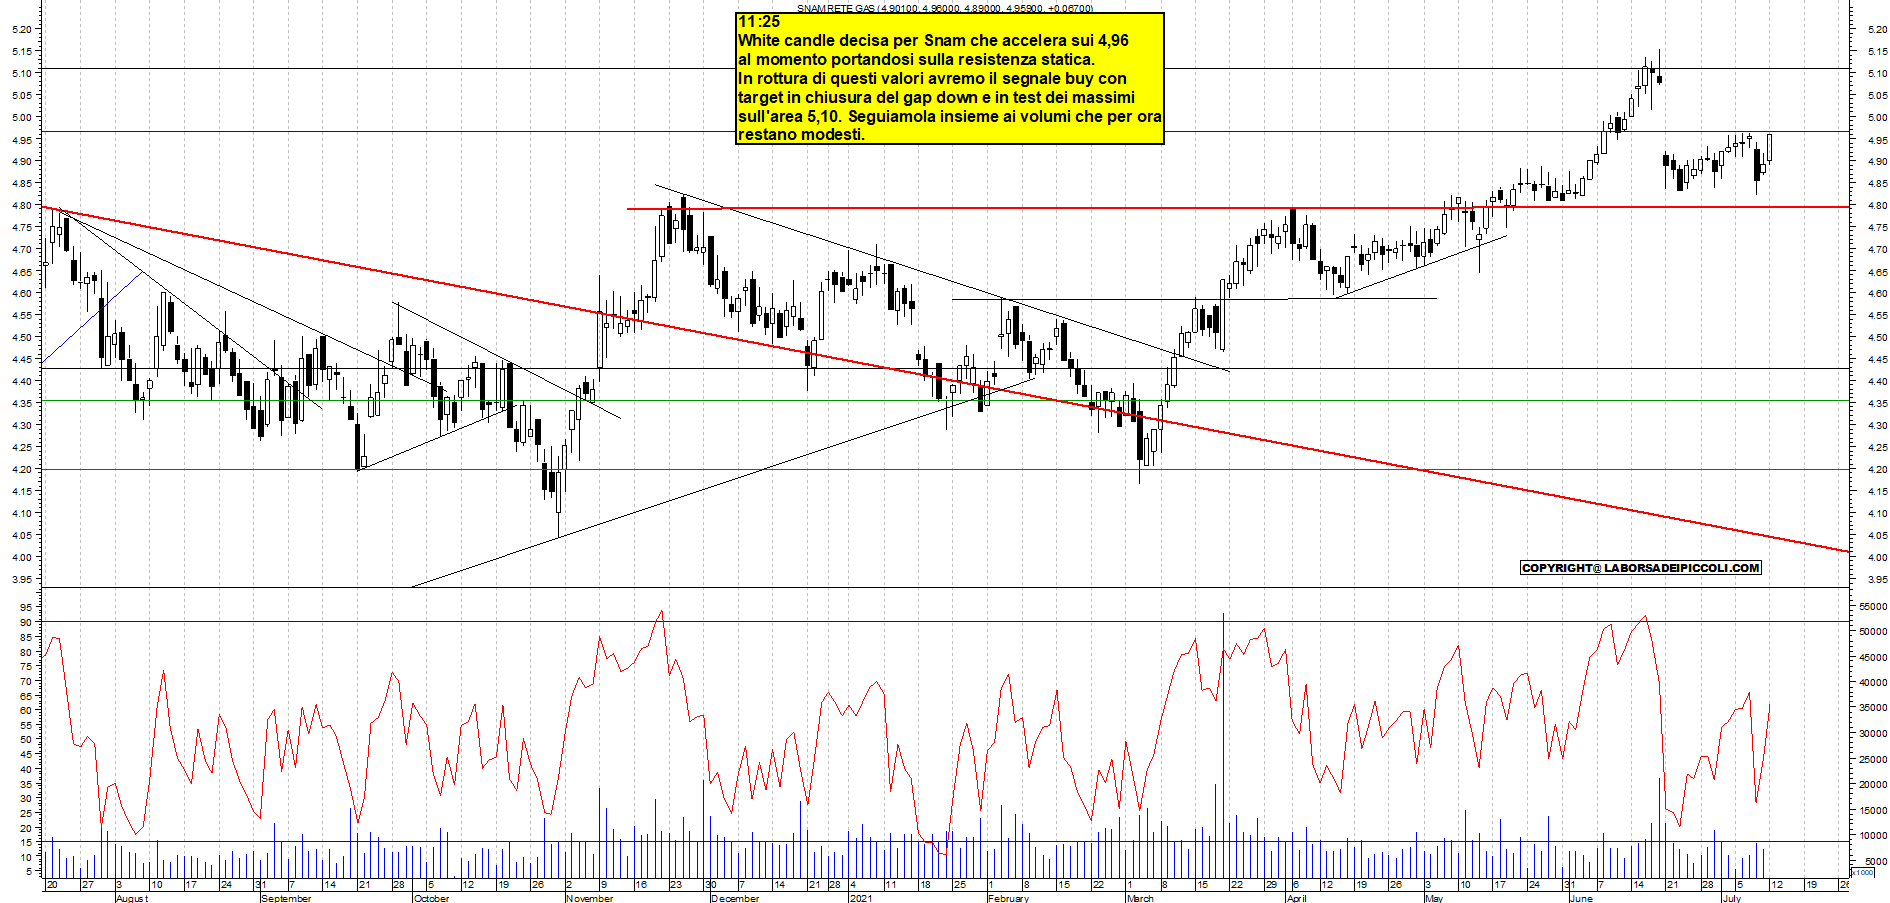This screenshot has height=903, width=1890.
Task: Click the x1000 volume multiplier label
Action: click(x=1863, y=872)
